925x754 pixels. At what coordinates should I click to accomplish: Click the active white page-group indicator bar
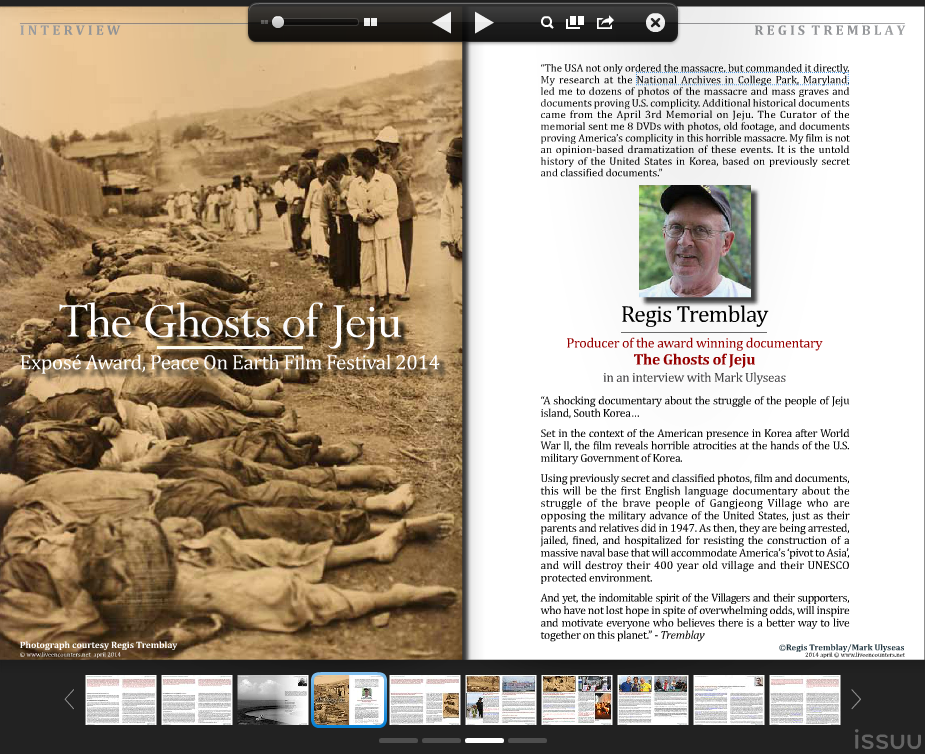click(x=484, y=740)
